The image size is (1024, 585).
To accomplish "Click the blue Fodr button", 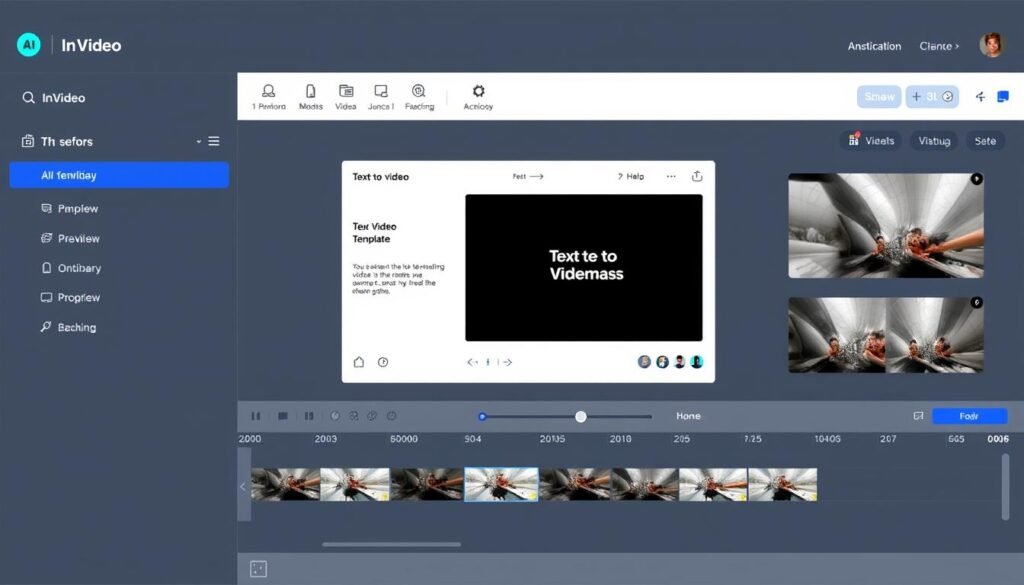I will (969, 415).
